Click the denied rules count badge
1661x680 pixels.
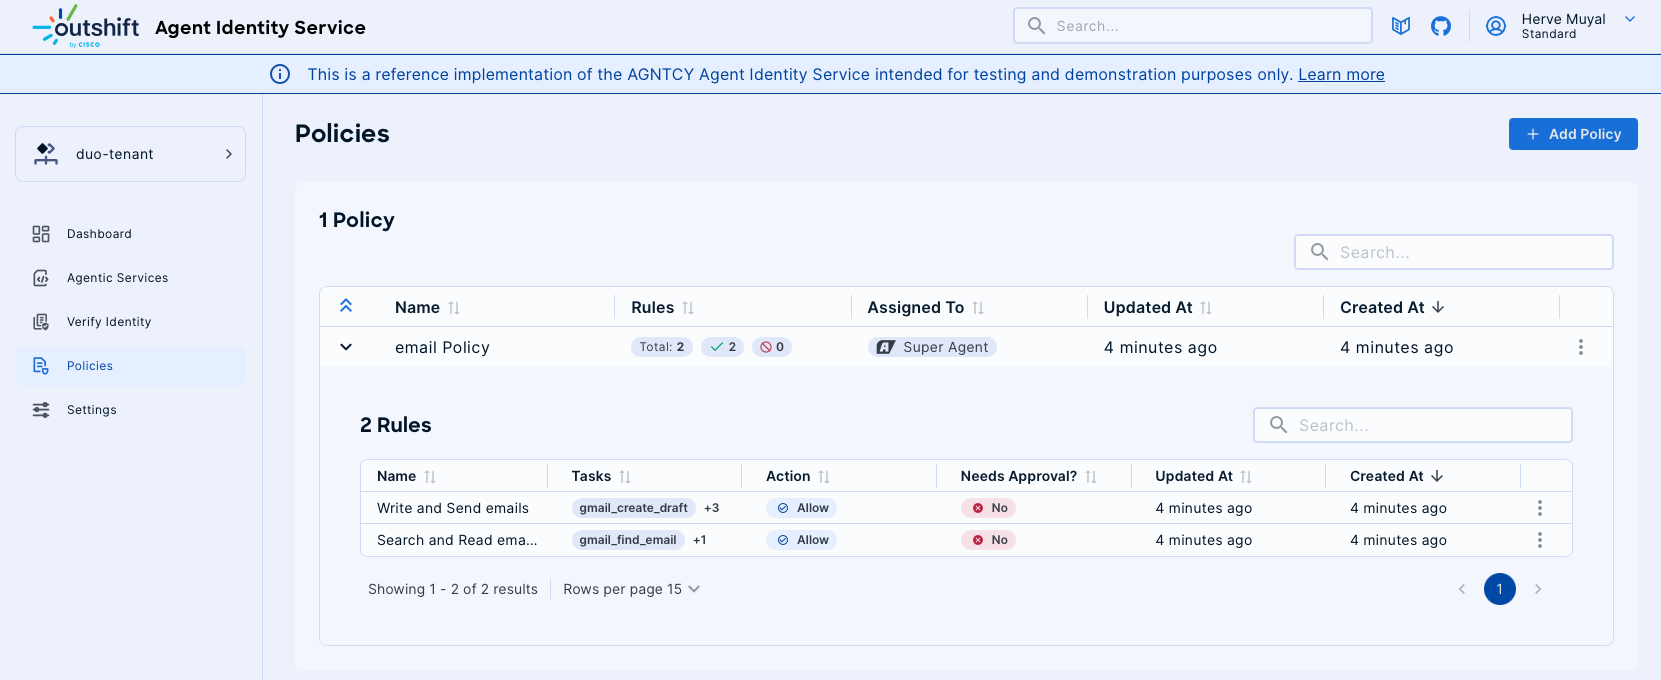[772, 347]
